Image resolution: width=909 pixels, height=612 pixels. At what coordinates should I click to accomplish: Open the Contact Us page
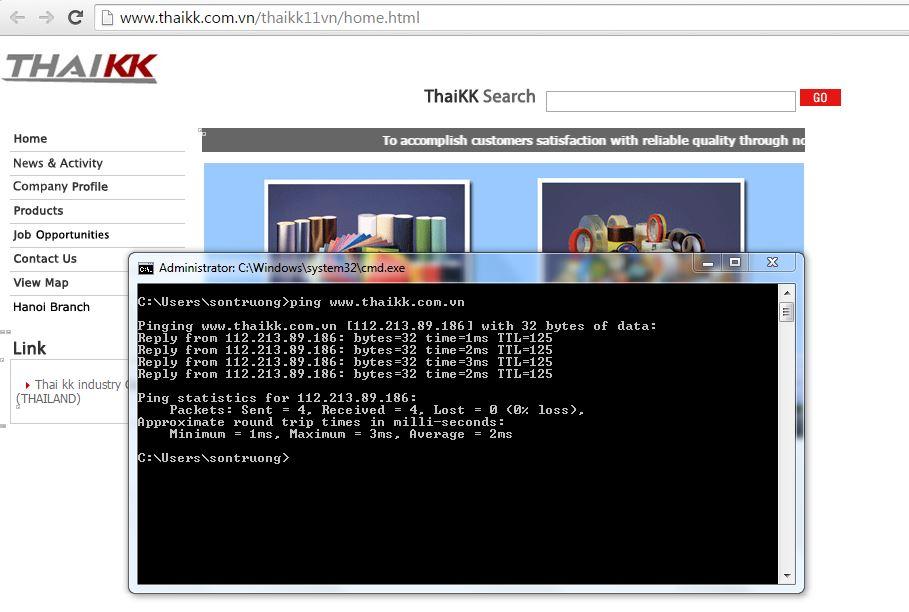click(45, 259)
